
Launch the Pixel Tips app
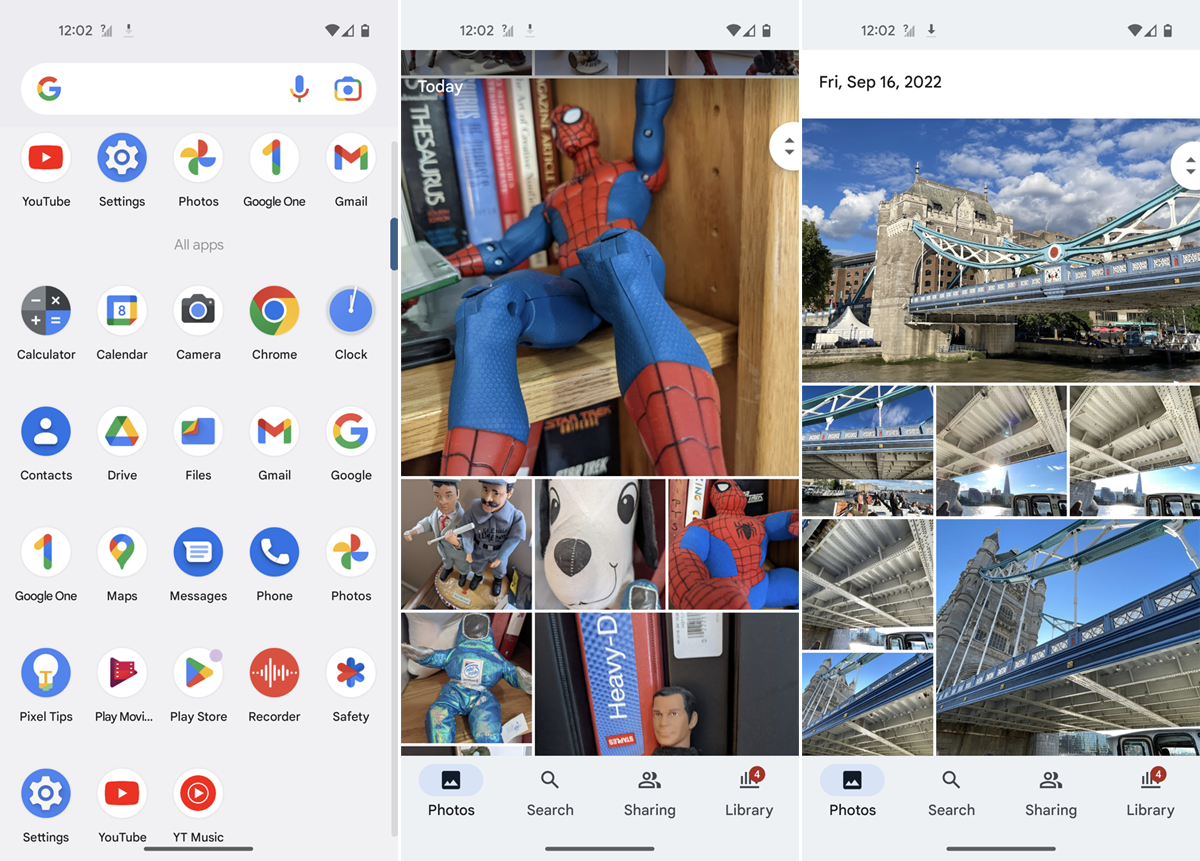click(x=46, y=674)
